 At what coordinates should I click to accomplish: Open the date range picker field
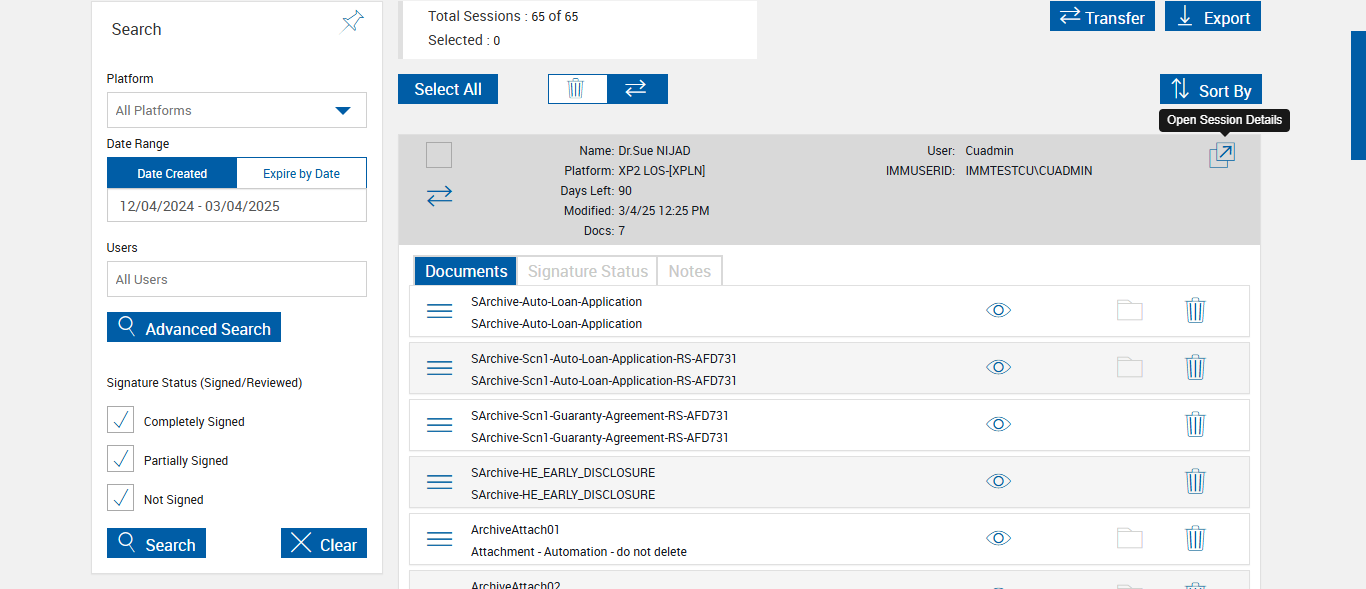(237, 206)
